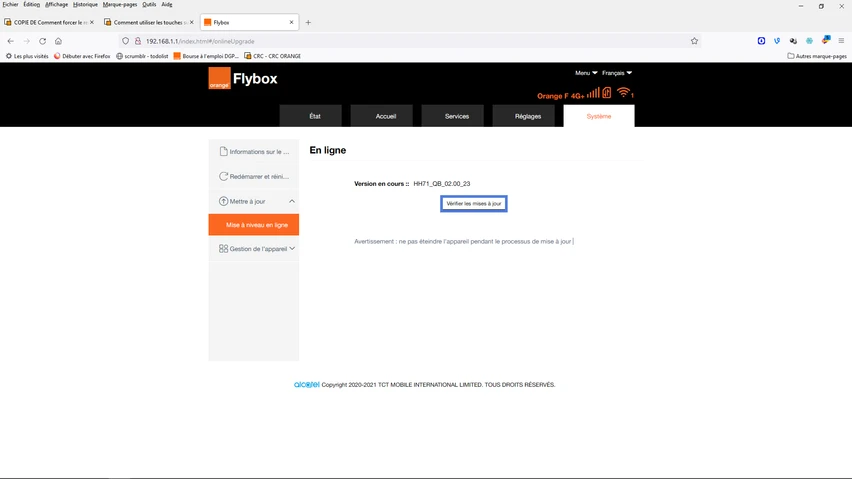Open the Historique menu

pyautogui.click(x=85, y=4)
